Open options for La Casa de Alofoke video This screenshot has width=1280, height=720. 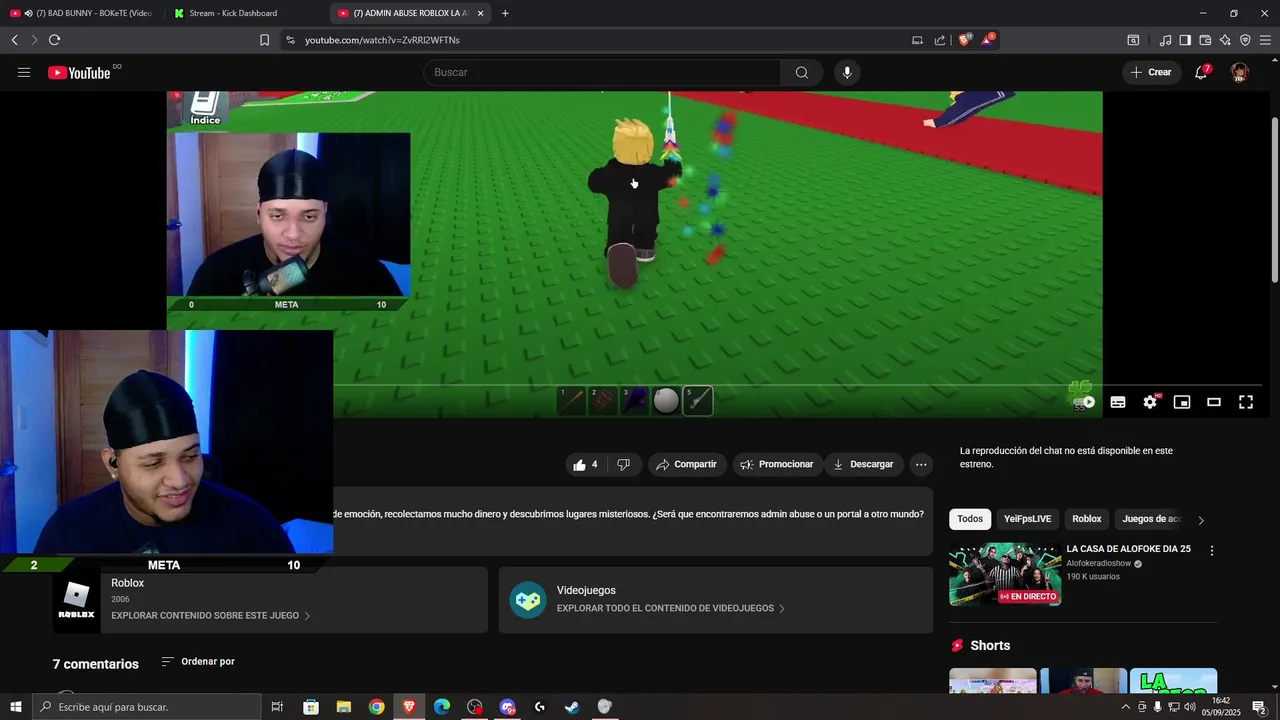pyautogui.click(x=1212, y=551)
